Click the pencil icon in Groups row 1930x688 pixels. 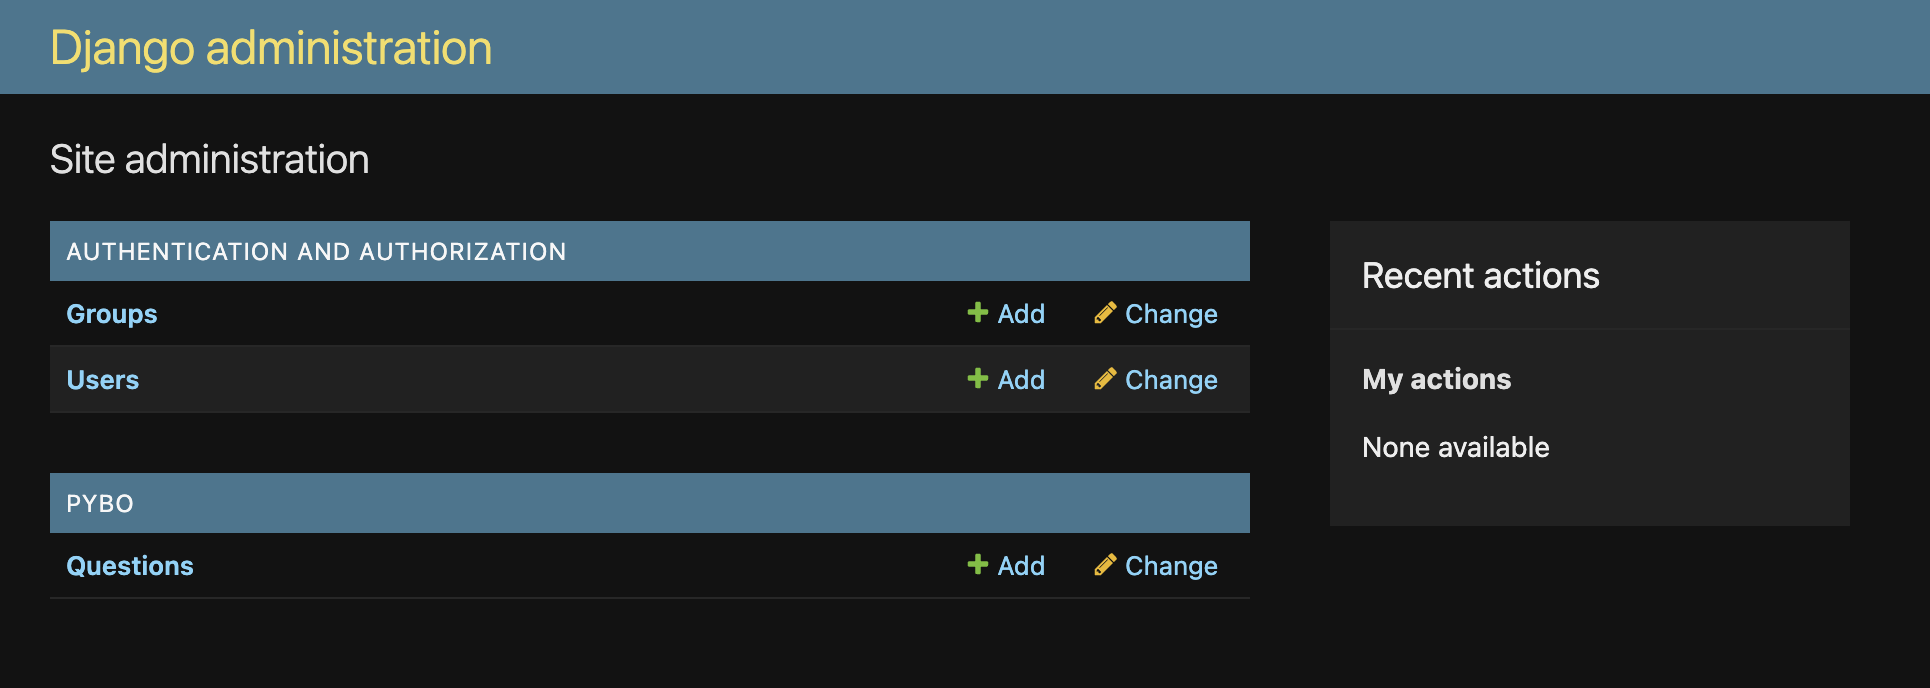click(x=1105, y=313)
